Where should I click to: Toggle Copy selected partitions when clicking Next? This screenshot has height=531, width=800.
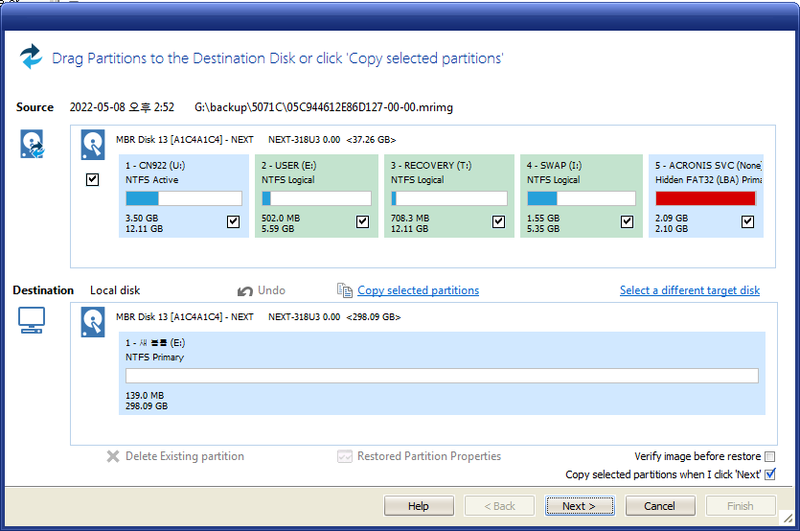[769, 474]
